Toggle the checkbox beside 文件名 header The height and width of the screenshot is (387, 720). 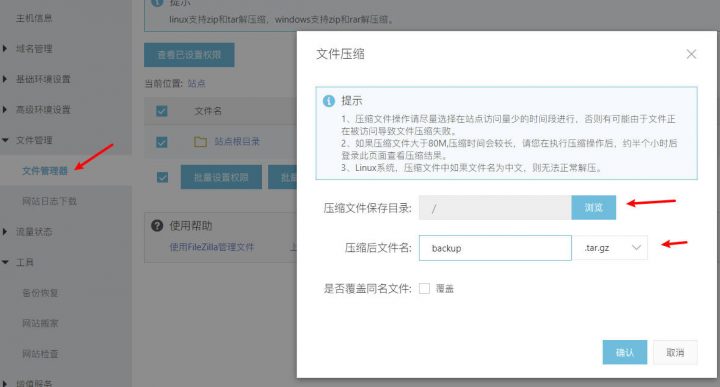[162, 111]
